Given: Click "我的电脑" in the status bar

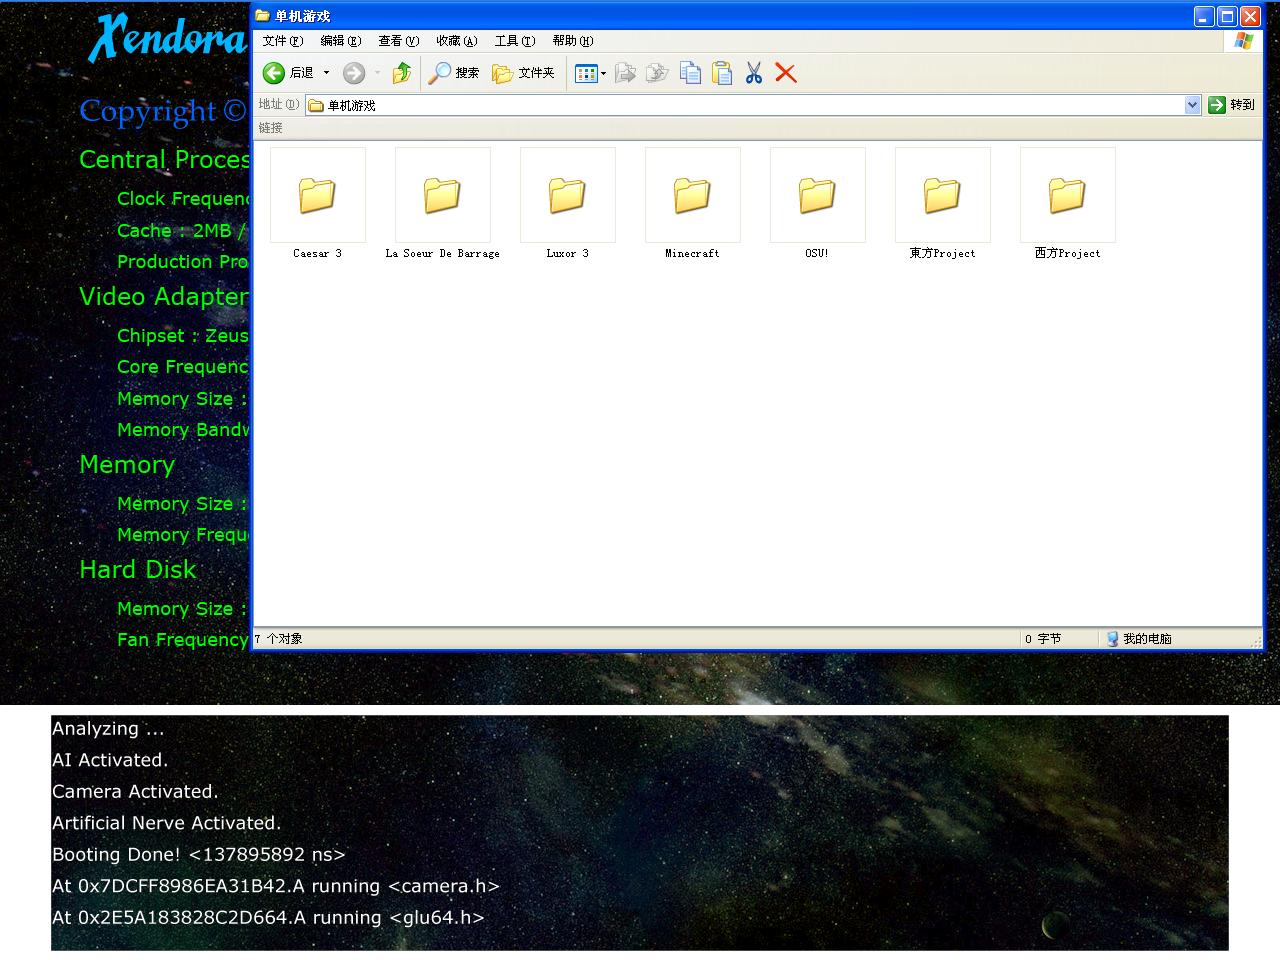Looking at the screenshot, I should click(x=1138, y=639).
